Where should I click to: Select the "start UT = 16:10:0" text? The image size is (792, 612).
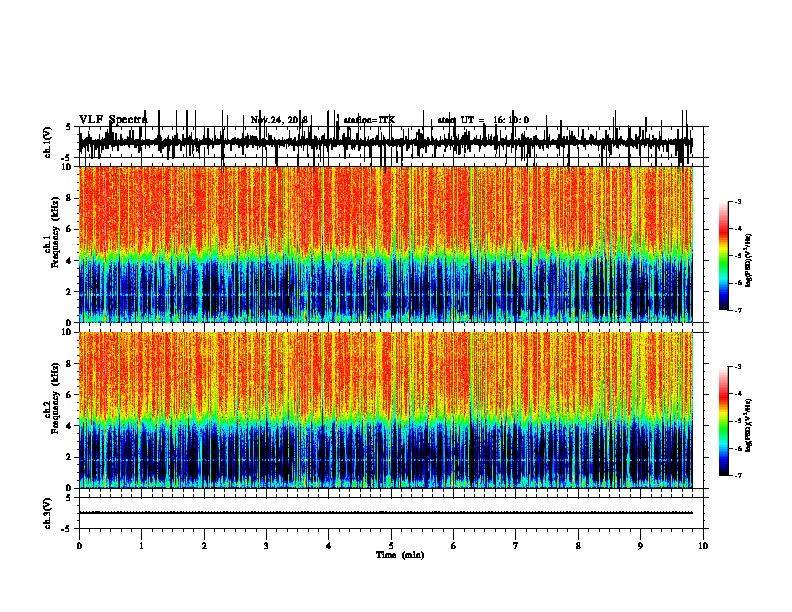click(x=483, y=120)
